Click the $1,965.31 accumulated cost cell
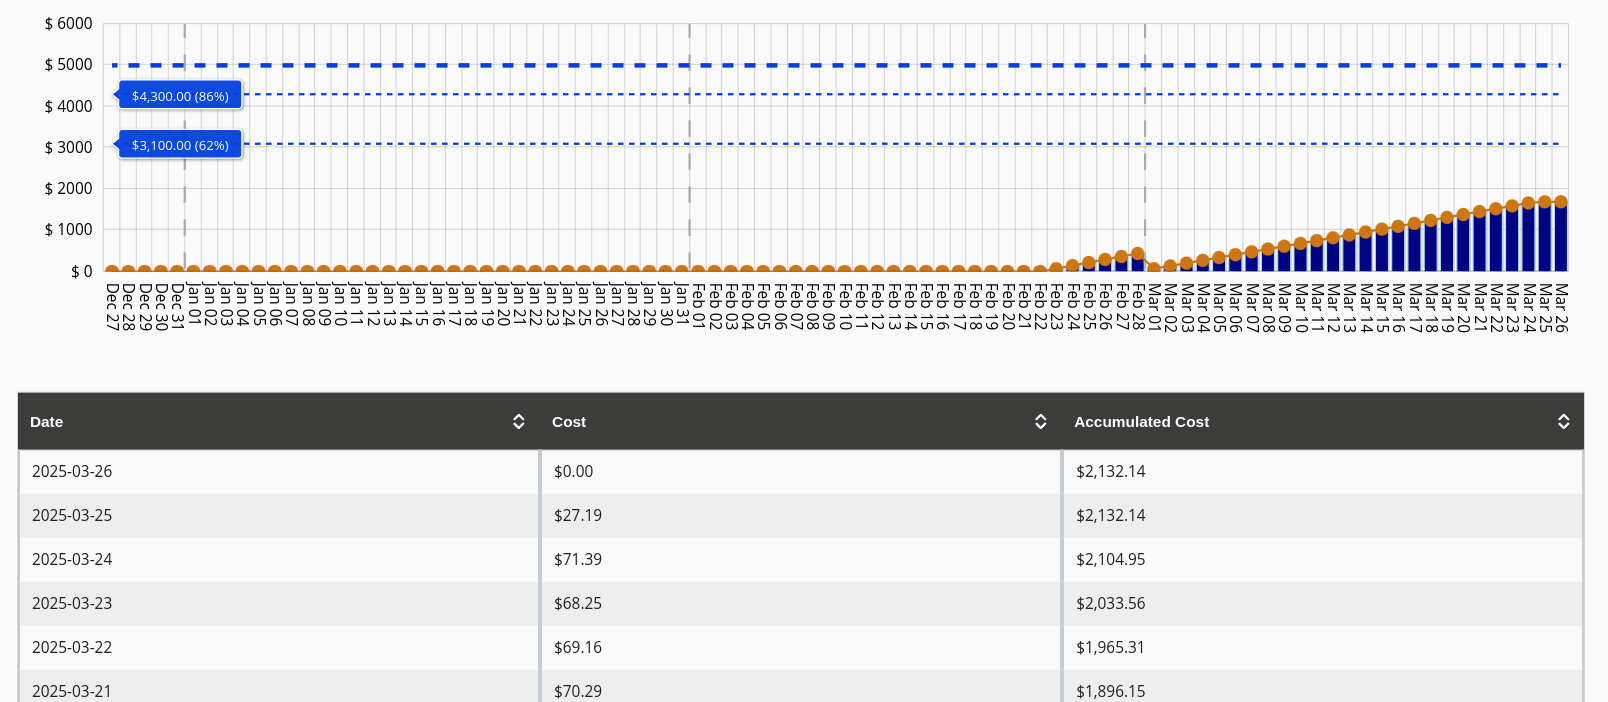 click(1110, 647)
